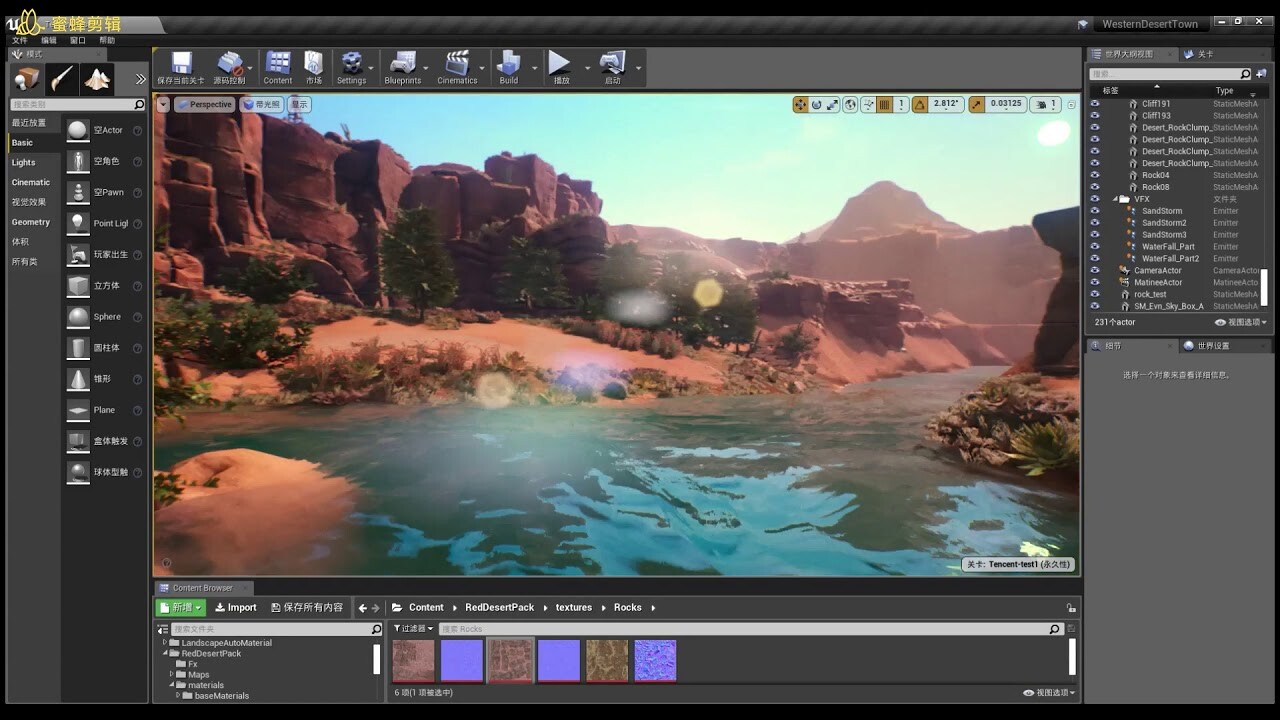Hide the SandStorm emitter in outliner

[x=1096, y=211]
